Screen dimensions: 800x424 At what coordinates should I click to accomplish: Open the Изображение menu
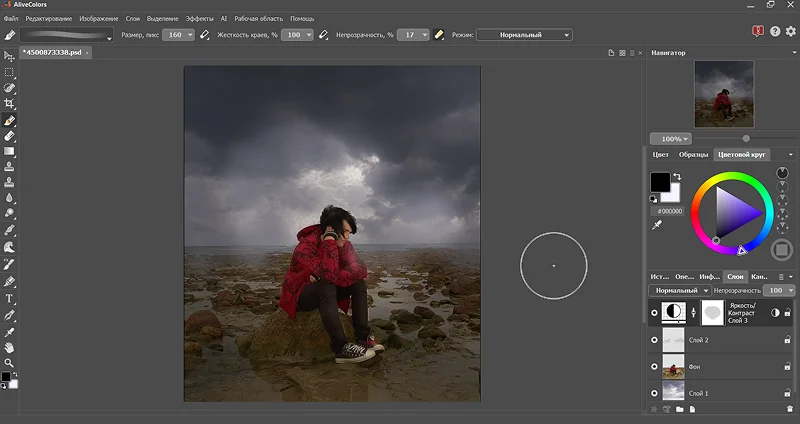point(98,18)
